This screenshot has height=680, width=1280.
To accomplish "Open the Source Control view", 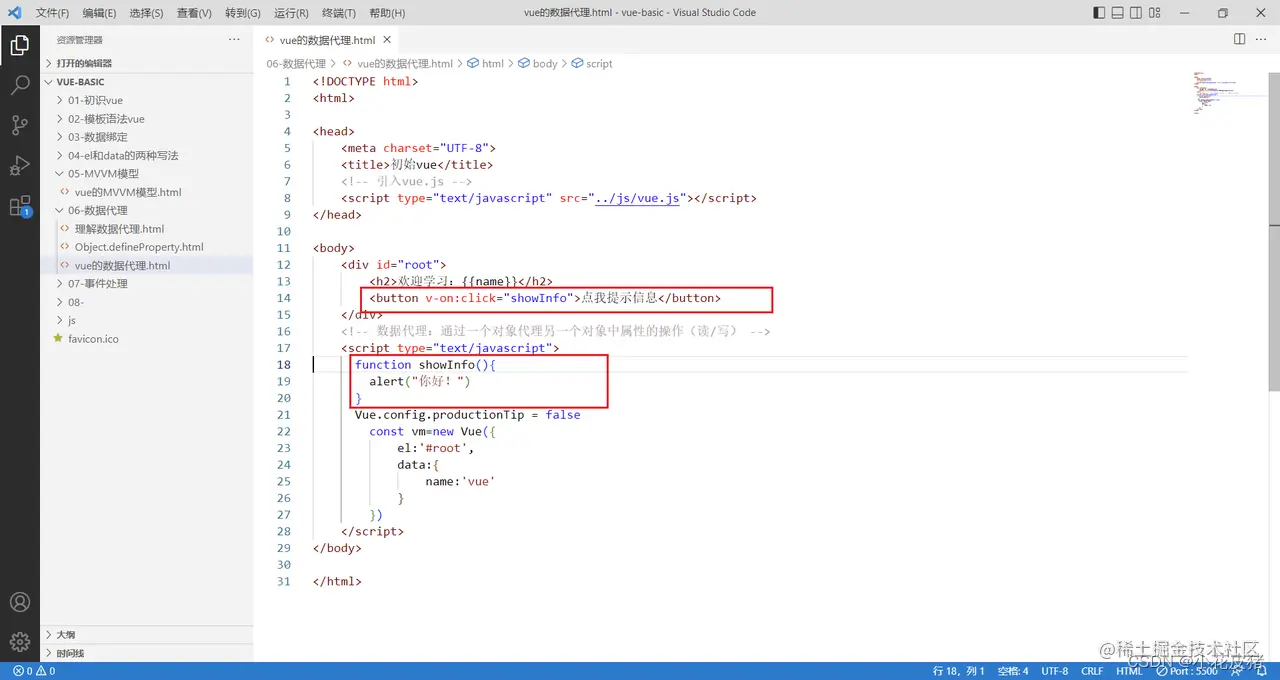I will coord(19,125).
